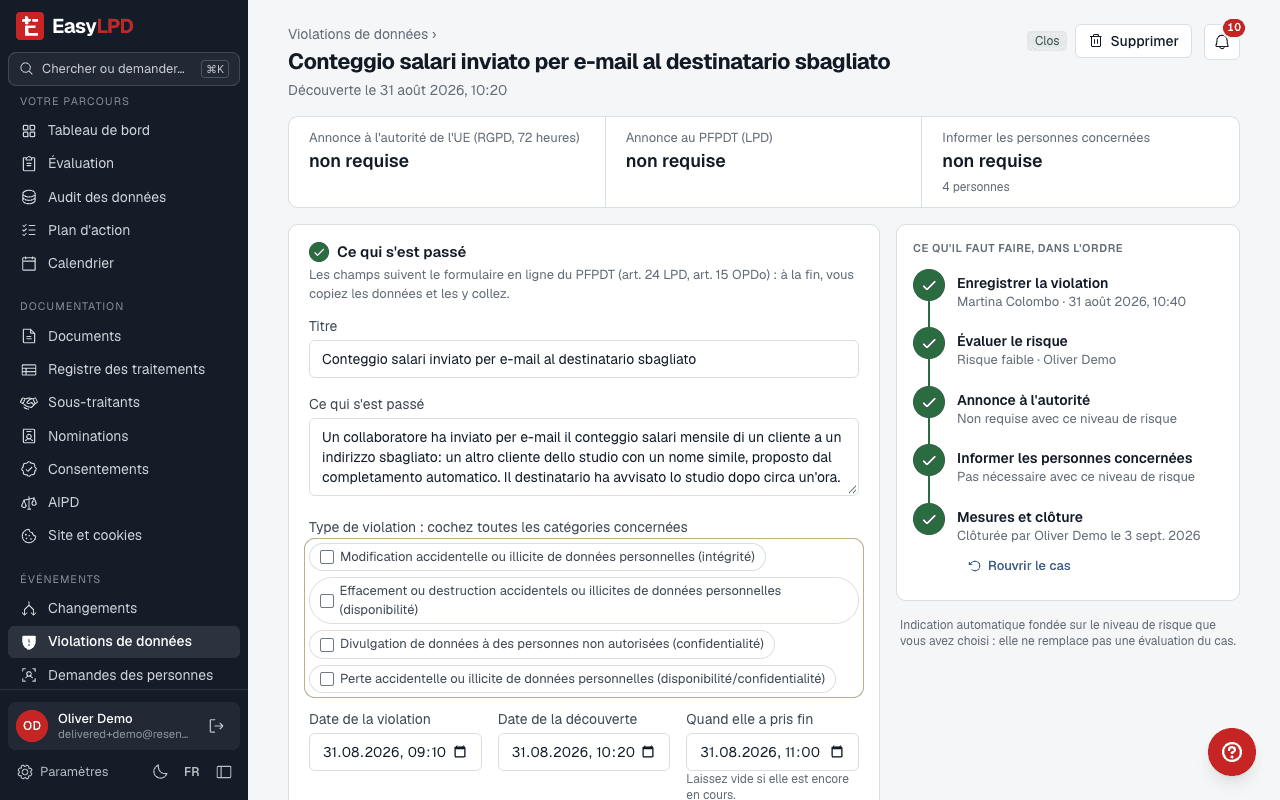
Task: Go to Changements
Action: tap(124, 608)
